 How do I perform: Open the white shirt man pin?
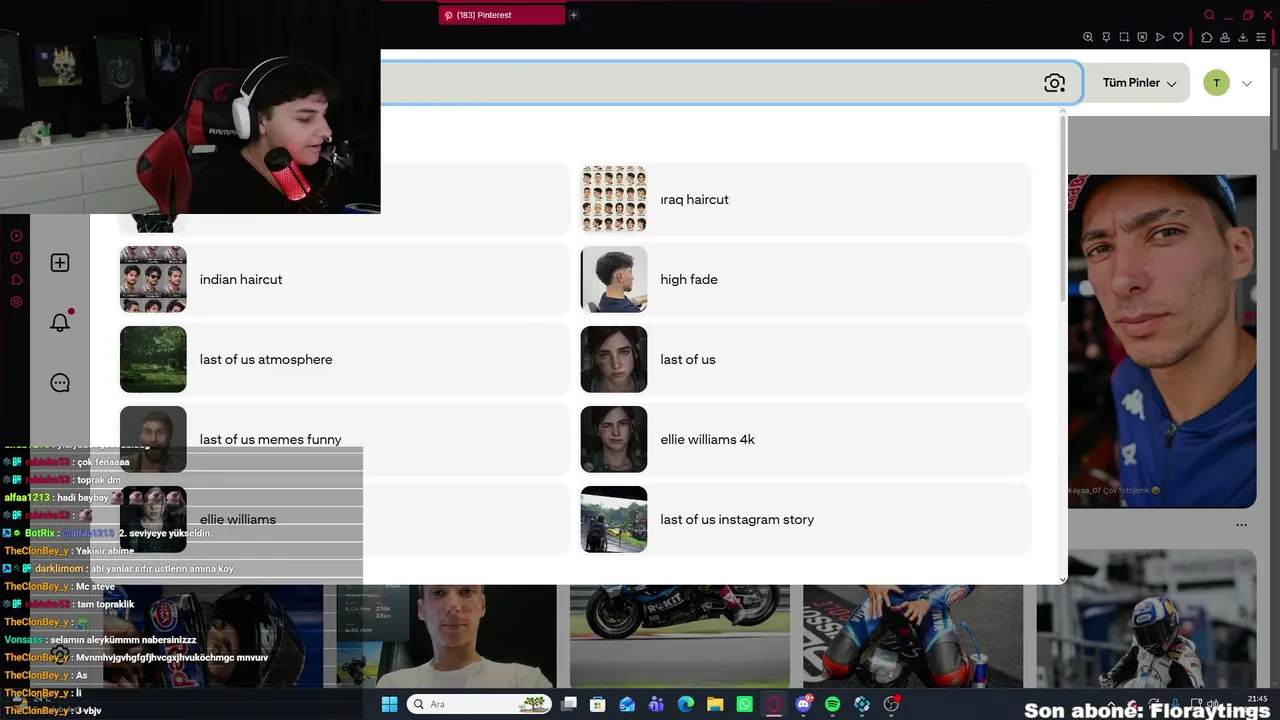[x=446, y=636]
